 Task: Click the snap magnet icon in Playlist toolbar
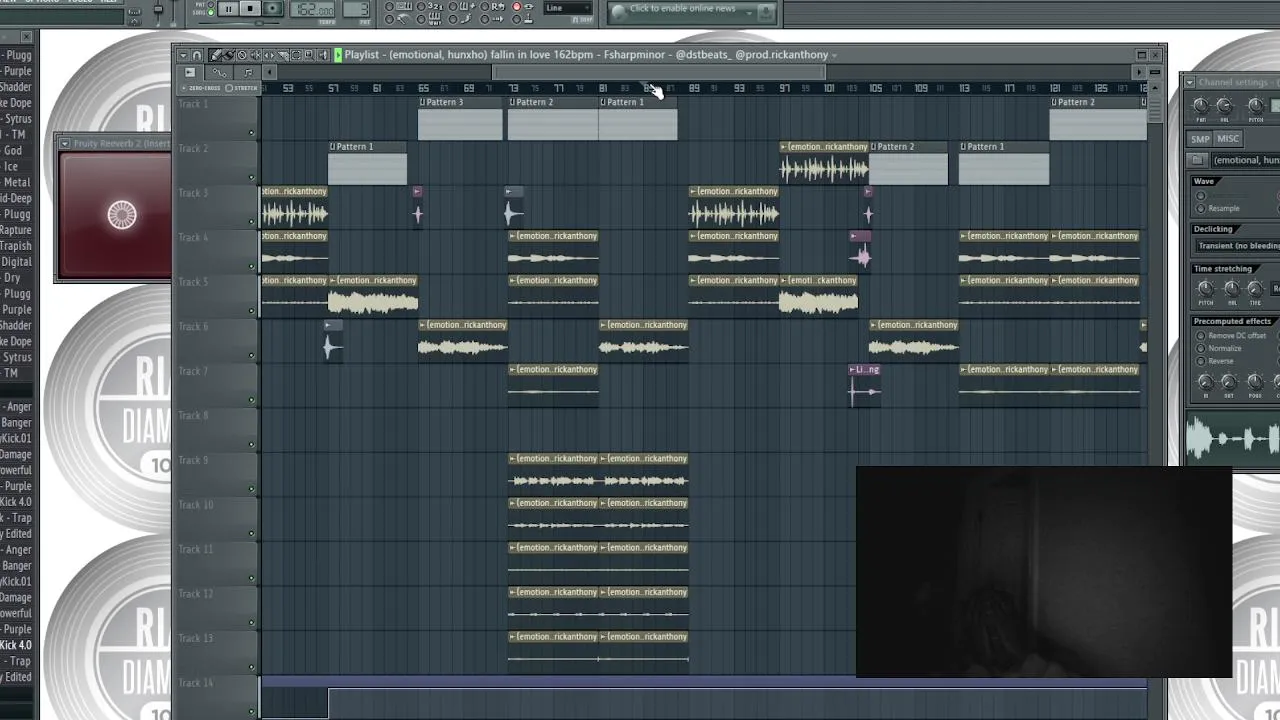point(196,55)
